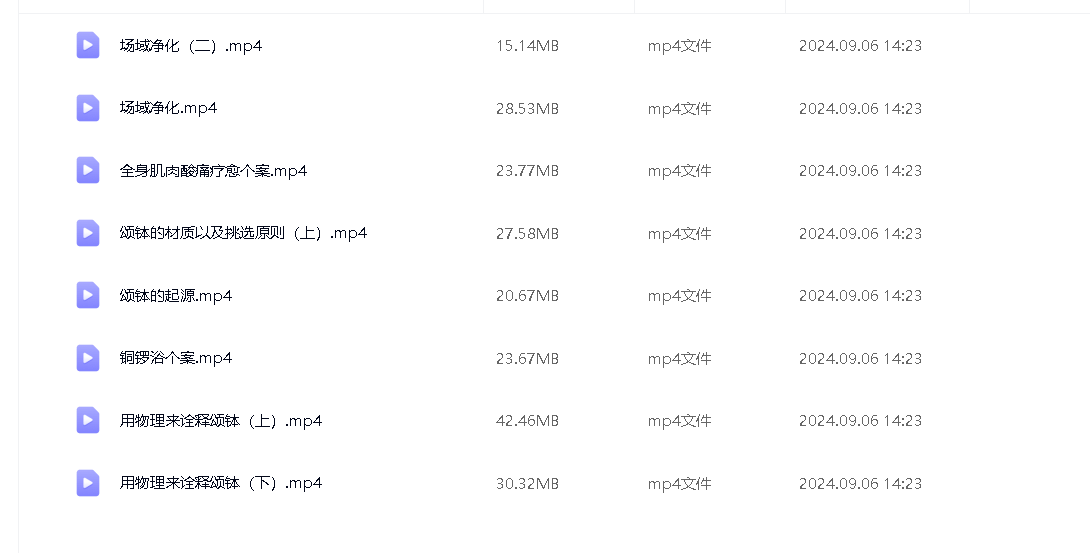Image resolution: width=1090 pixels, height=553 pixels.
Task: Open the file 场域净化.mp4
Action: point(168,108)
